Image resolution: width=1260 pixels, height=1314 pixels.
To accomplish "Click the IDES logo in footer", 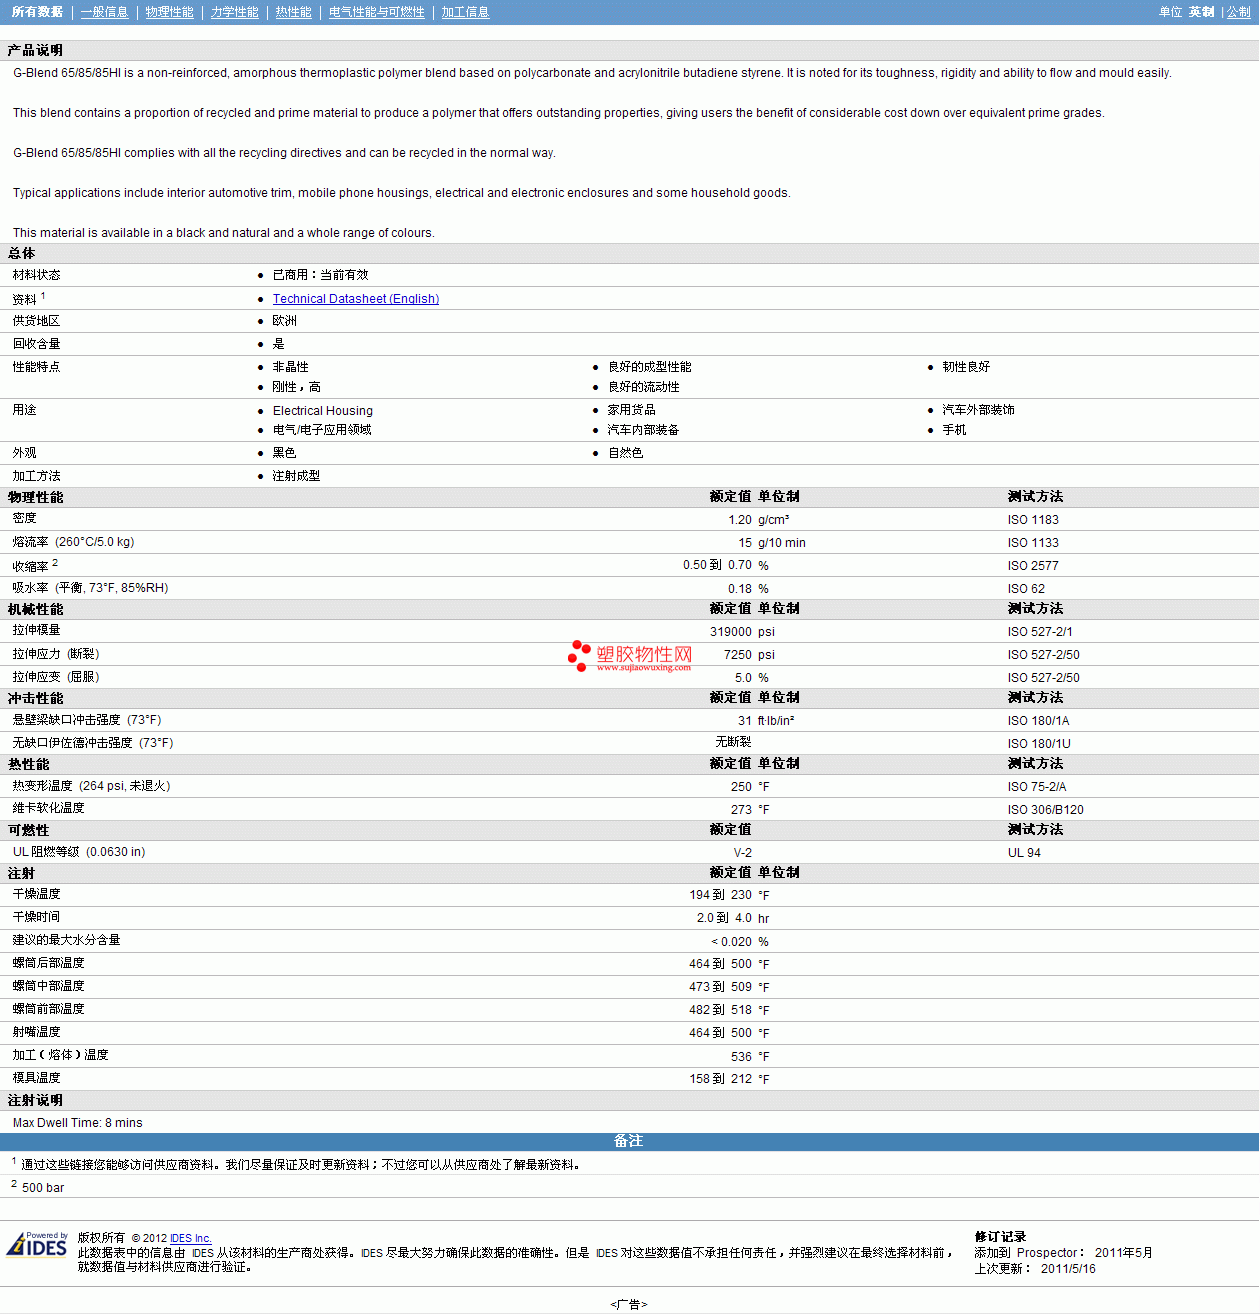I will [x=37, y=1244].
